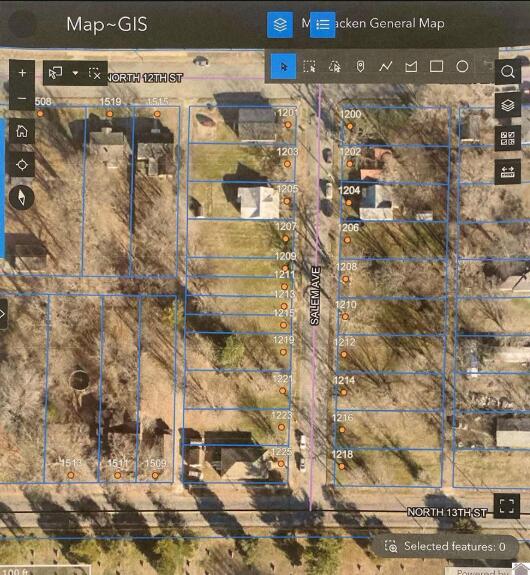530x575 pixels.
Task: Enter fullscreen map view
Action: (507, 506)
